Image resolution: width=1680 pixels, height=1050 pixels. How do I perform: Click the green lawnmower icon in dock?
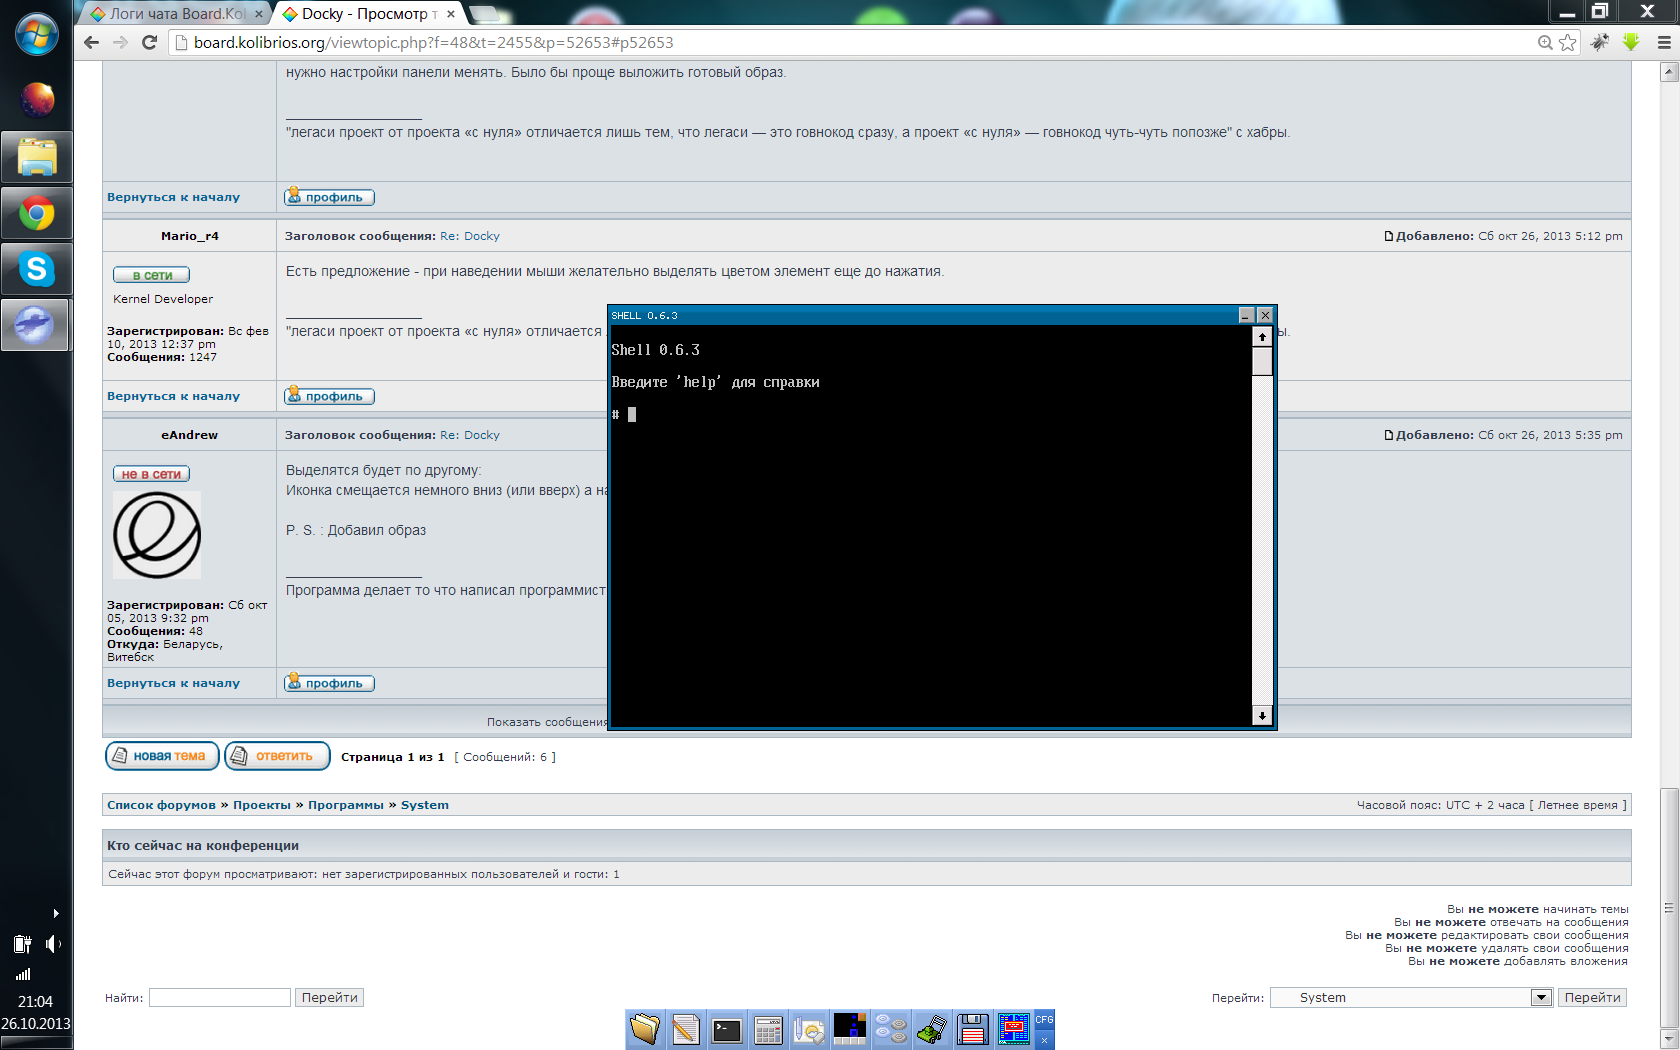coord(931,1029)
